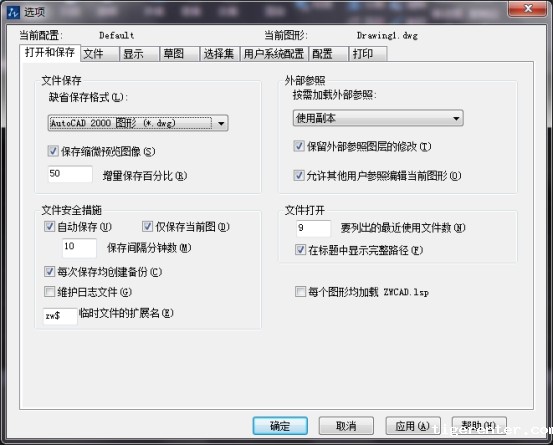The height and width of the screenshot is (446, 554).
Task: Enable 维护日志文件 checkbox
Action: 49,292
